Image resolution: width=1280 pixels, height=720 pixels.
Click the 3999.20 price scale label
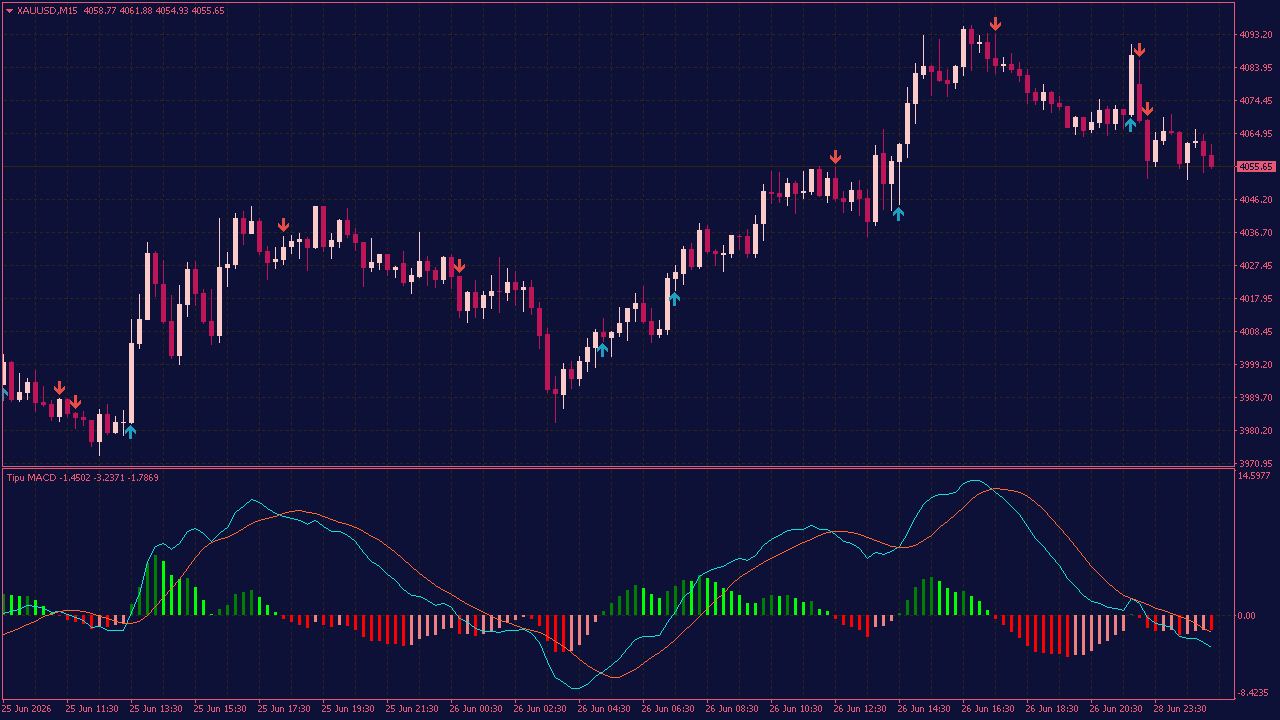tap(1255, 365)
